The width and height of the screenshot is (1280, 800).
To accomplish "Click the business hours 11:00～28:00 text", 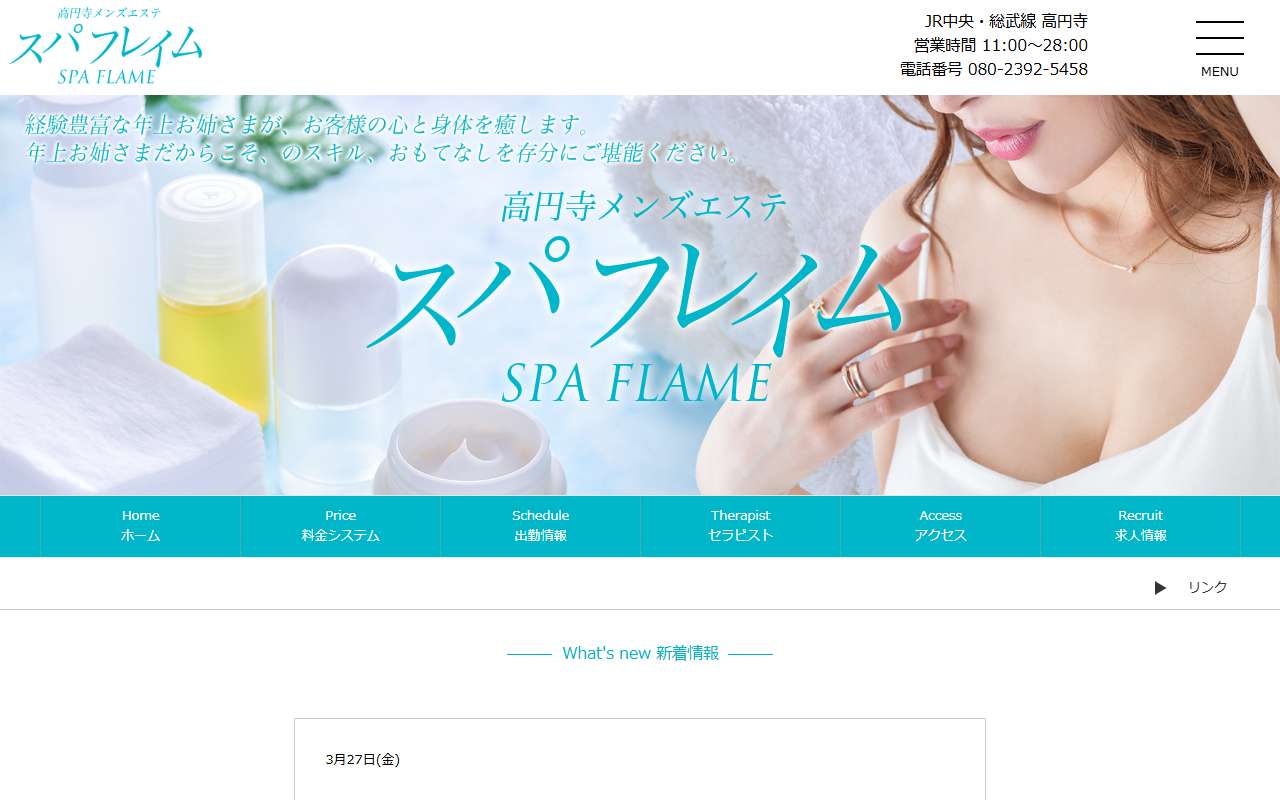I will tap(1035, 45).
